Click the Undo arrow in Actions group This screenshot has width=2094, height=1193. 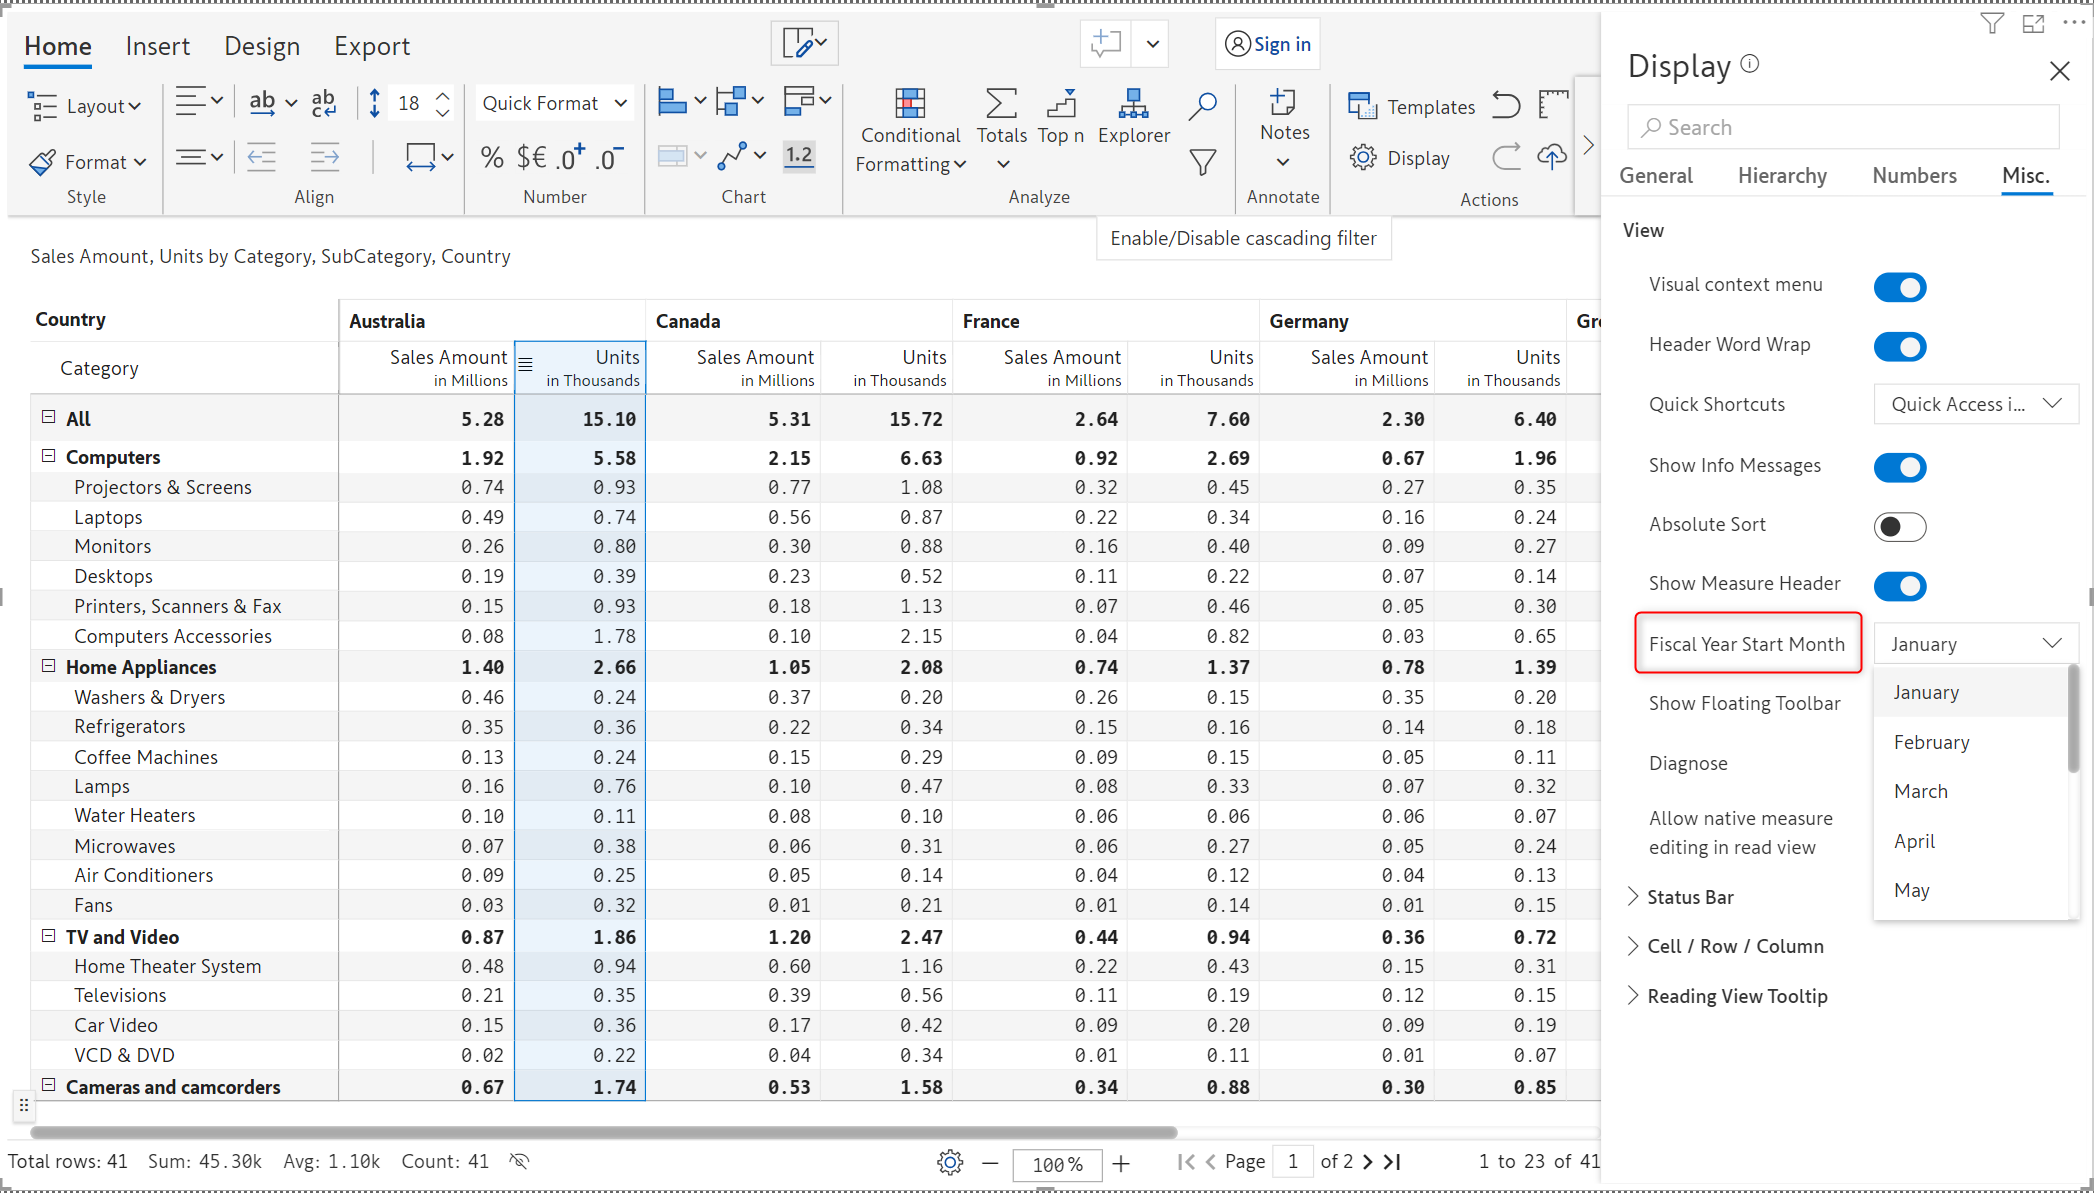click(1506, 105)
